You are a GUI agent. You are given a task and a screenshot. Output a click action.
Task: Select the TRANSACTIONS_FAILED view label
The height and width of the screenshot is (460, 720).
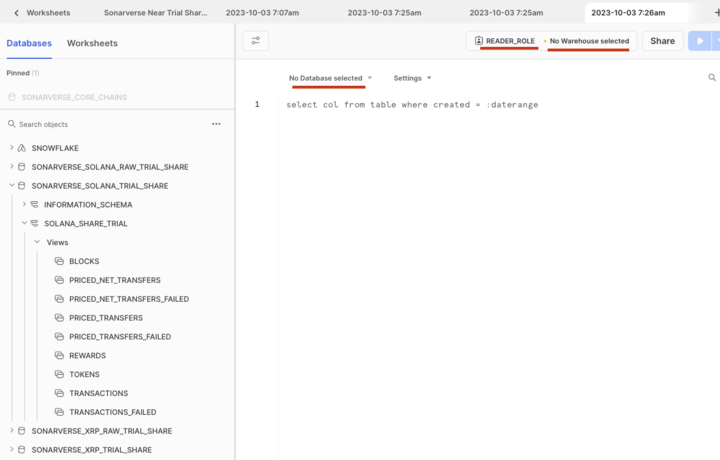[x=112, y=412]
